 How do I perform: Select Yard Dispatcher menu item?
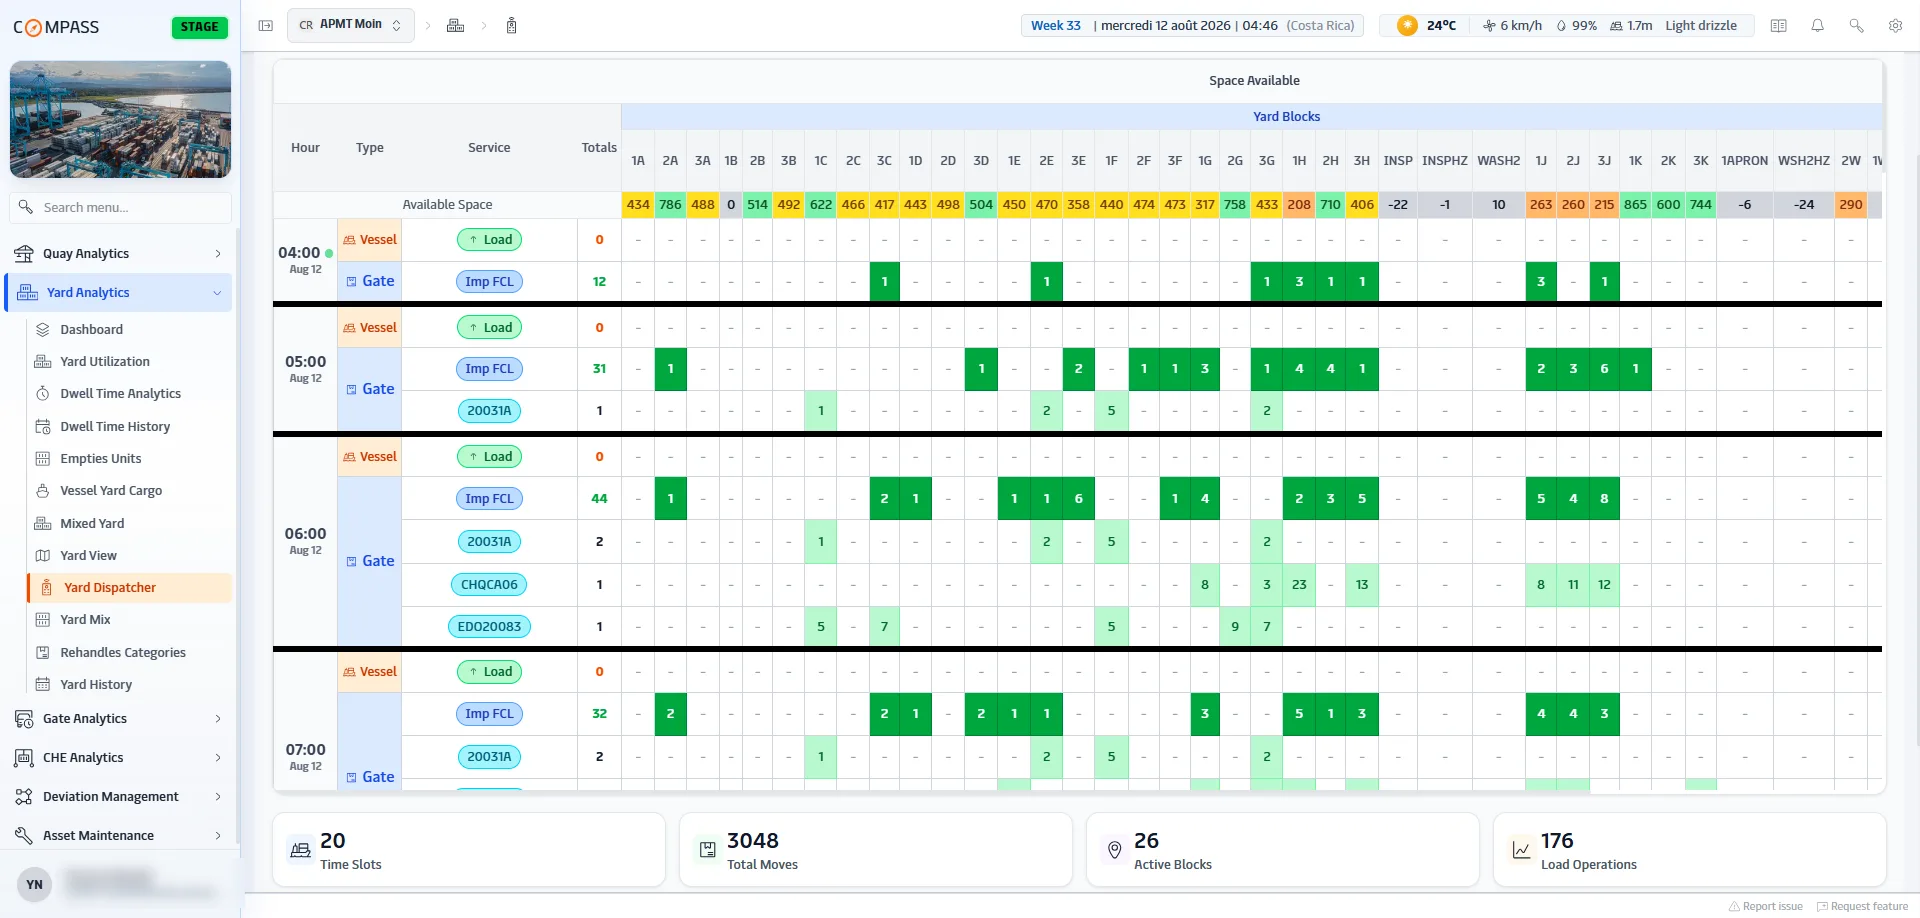tap(130, 588)
